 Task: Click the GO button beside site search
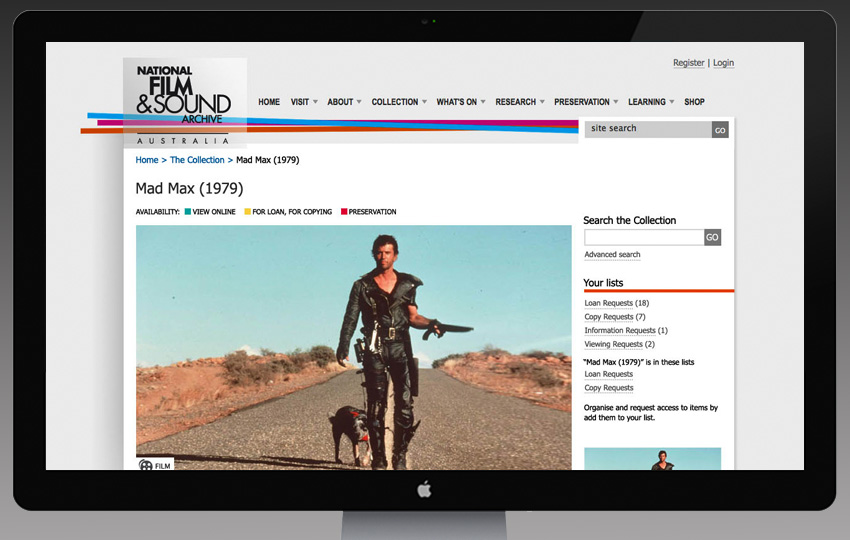coord(720,130)
